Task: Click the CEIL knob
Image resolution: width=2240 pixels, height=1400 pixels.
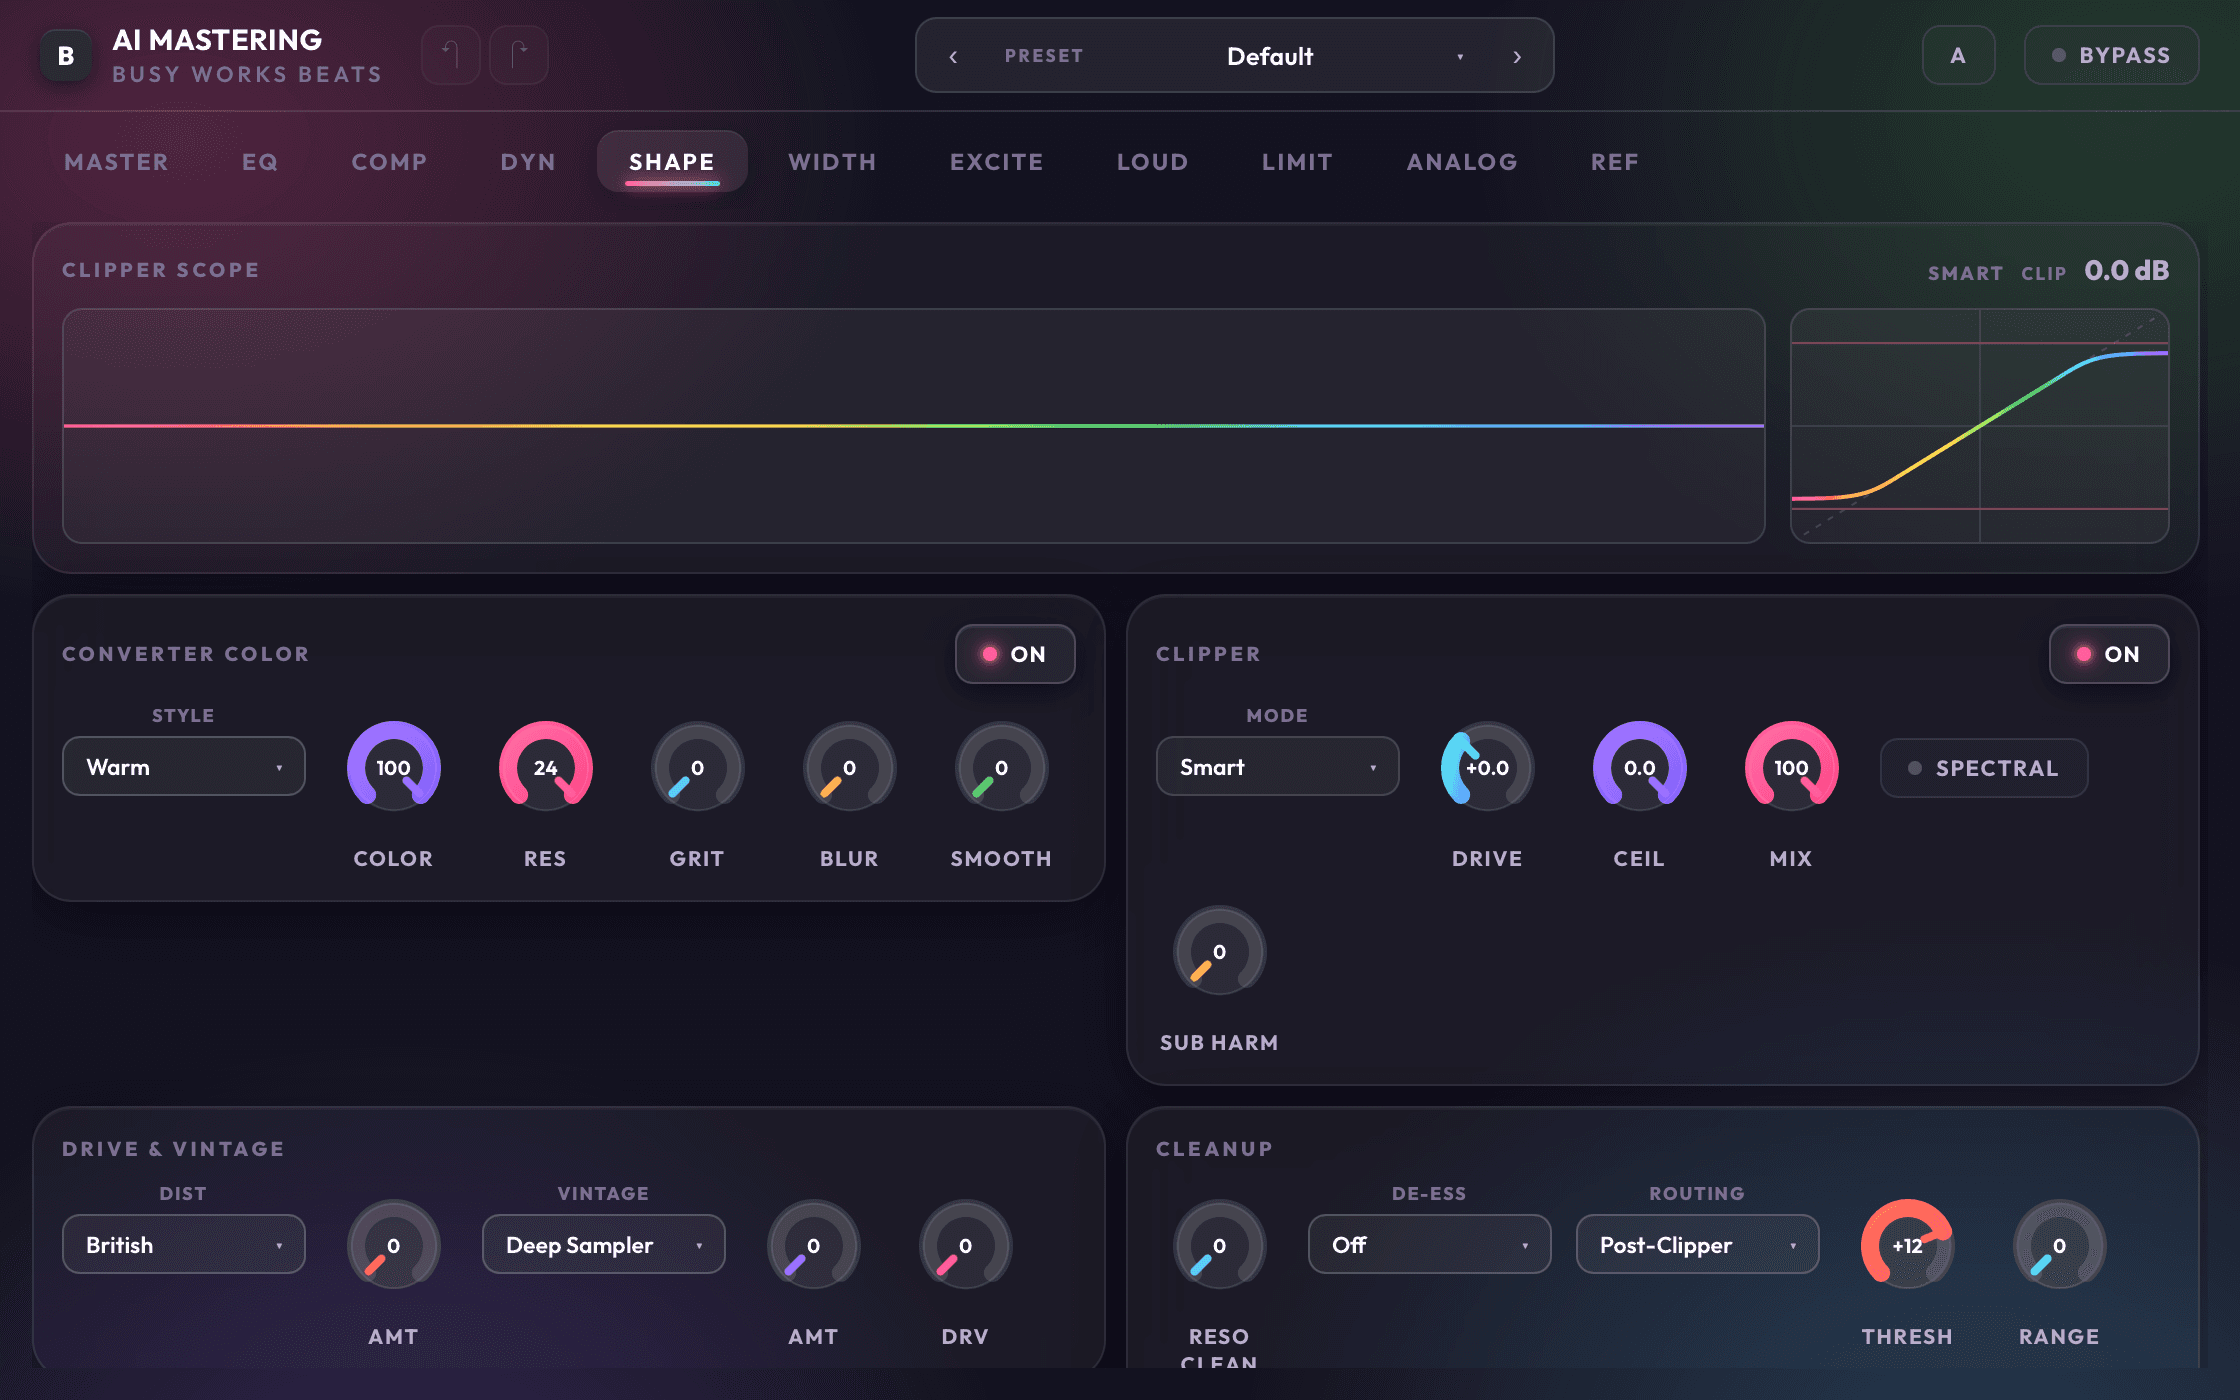Action: pos(1639,767)
